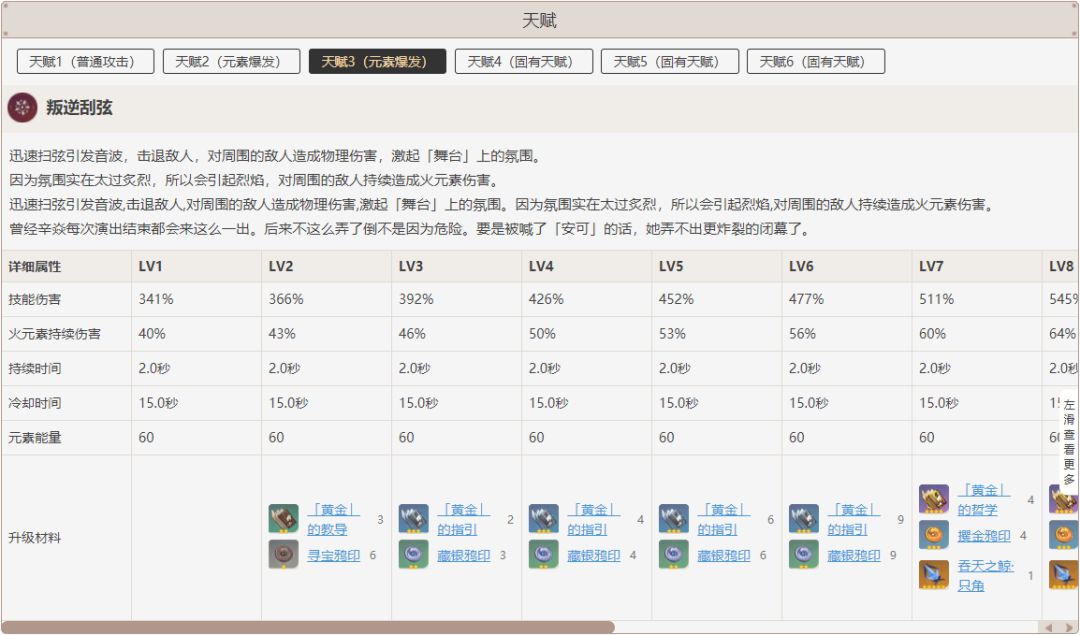Open 「黄金」的指引 link in LV4 column
Viewport: 1080px width, 635px height.
point(593,520)
